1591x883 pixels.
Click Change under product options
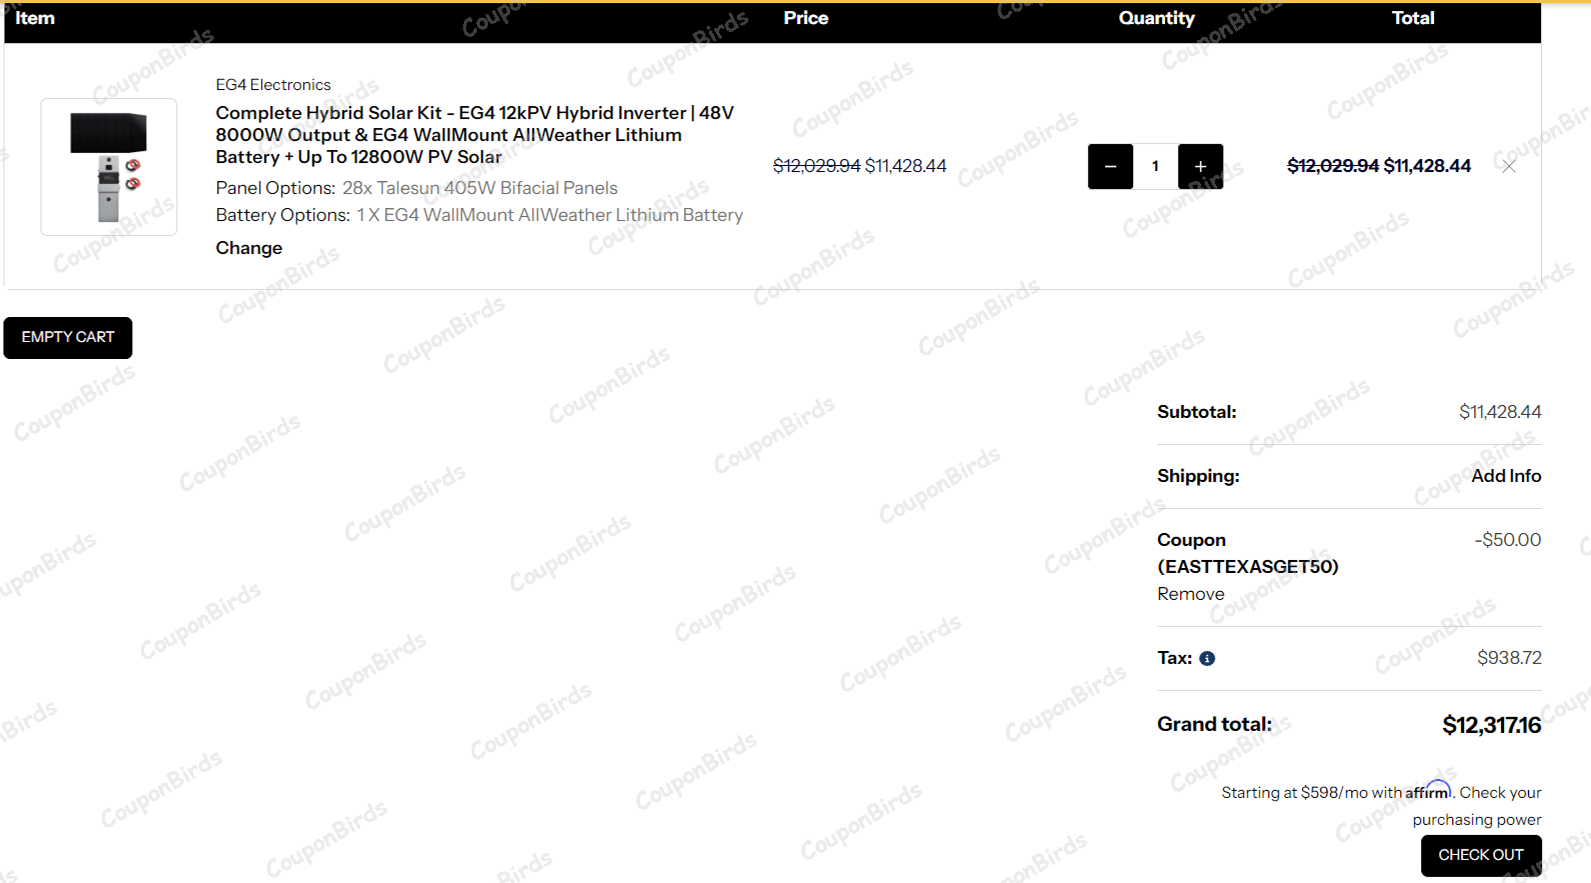(249, 248)
